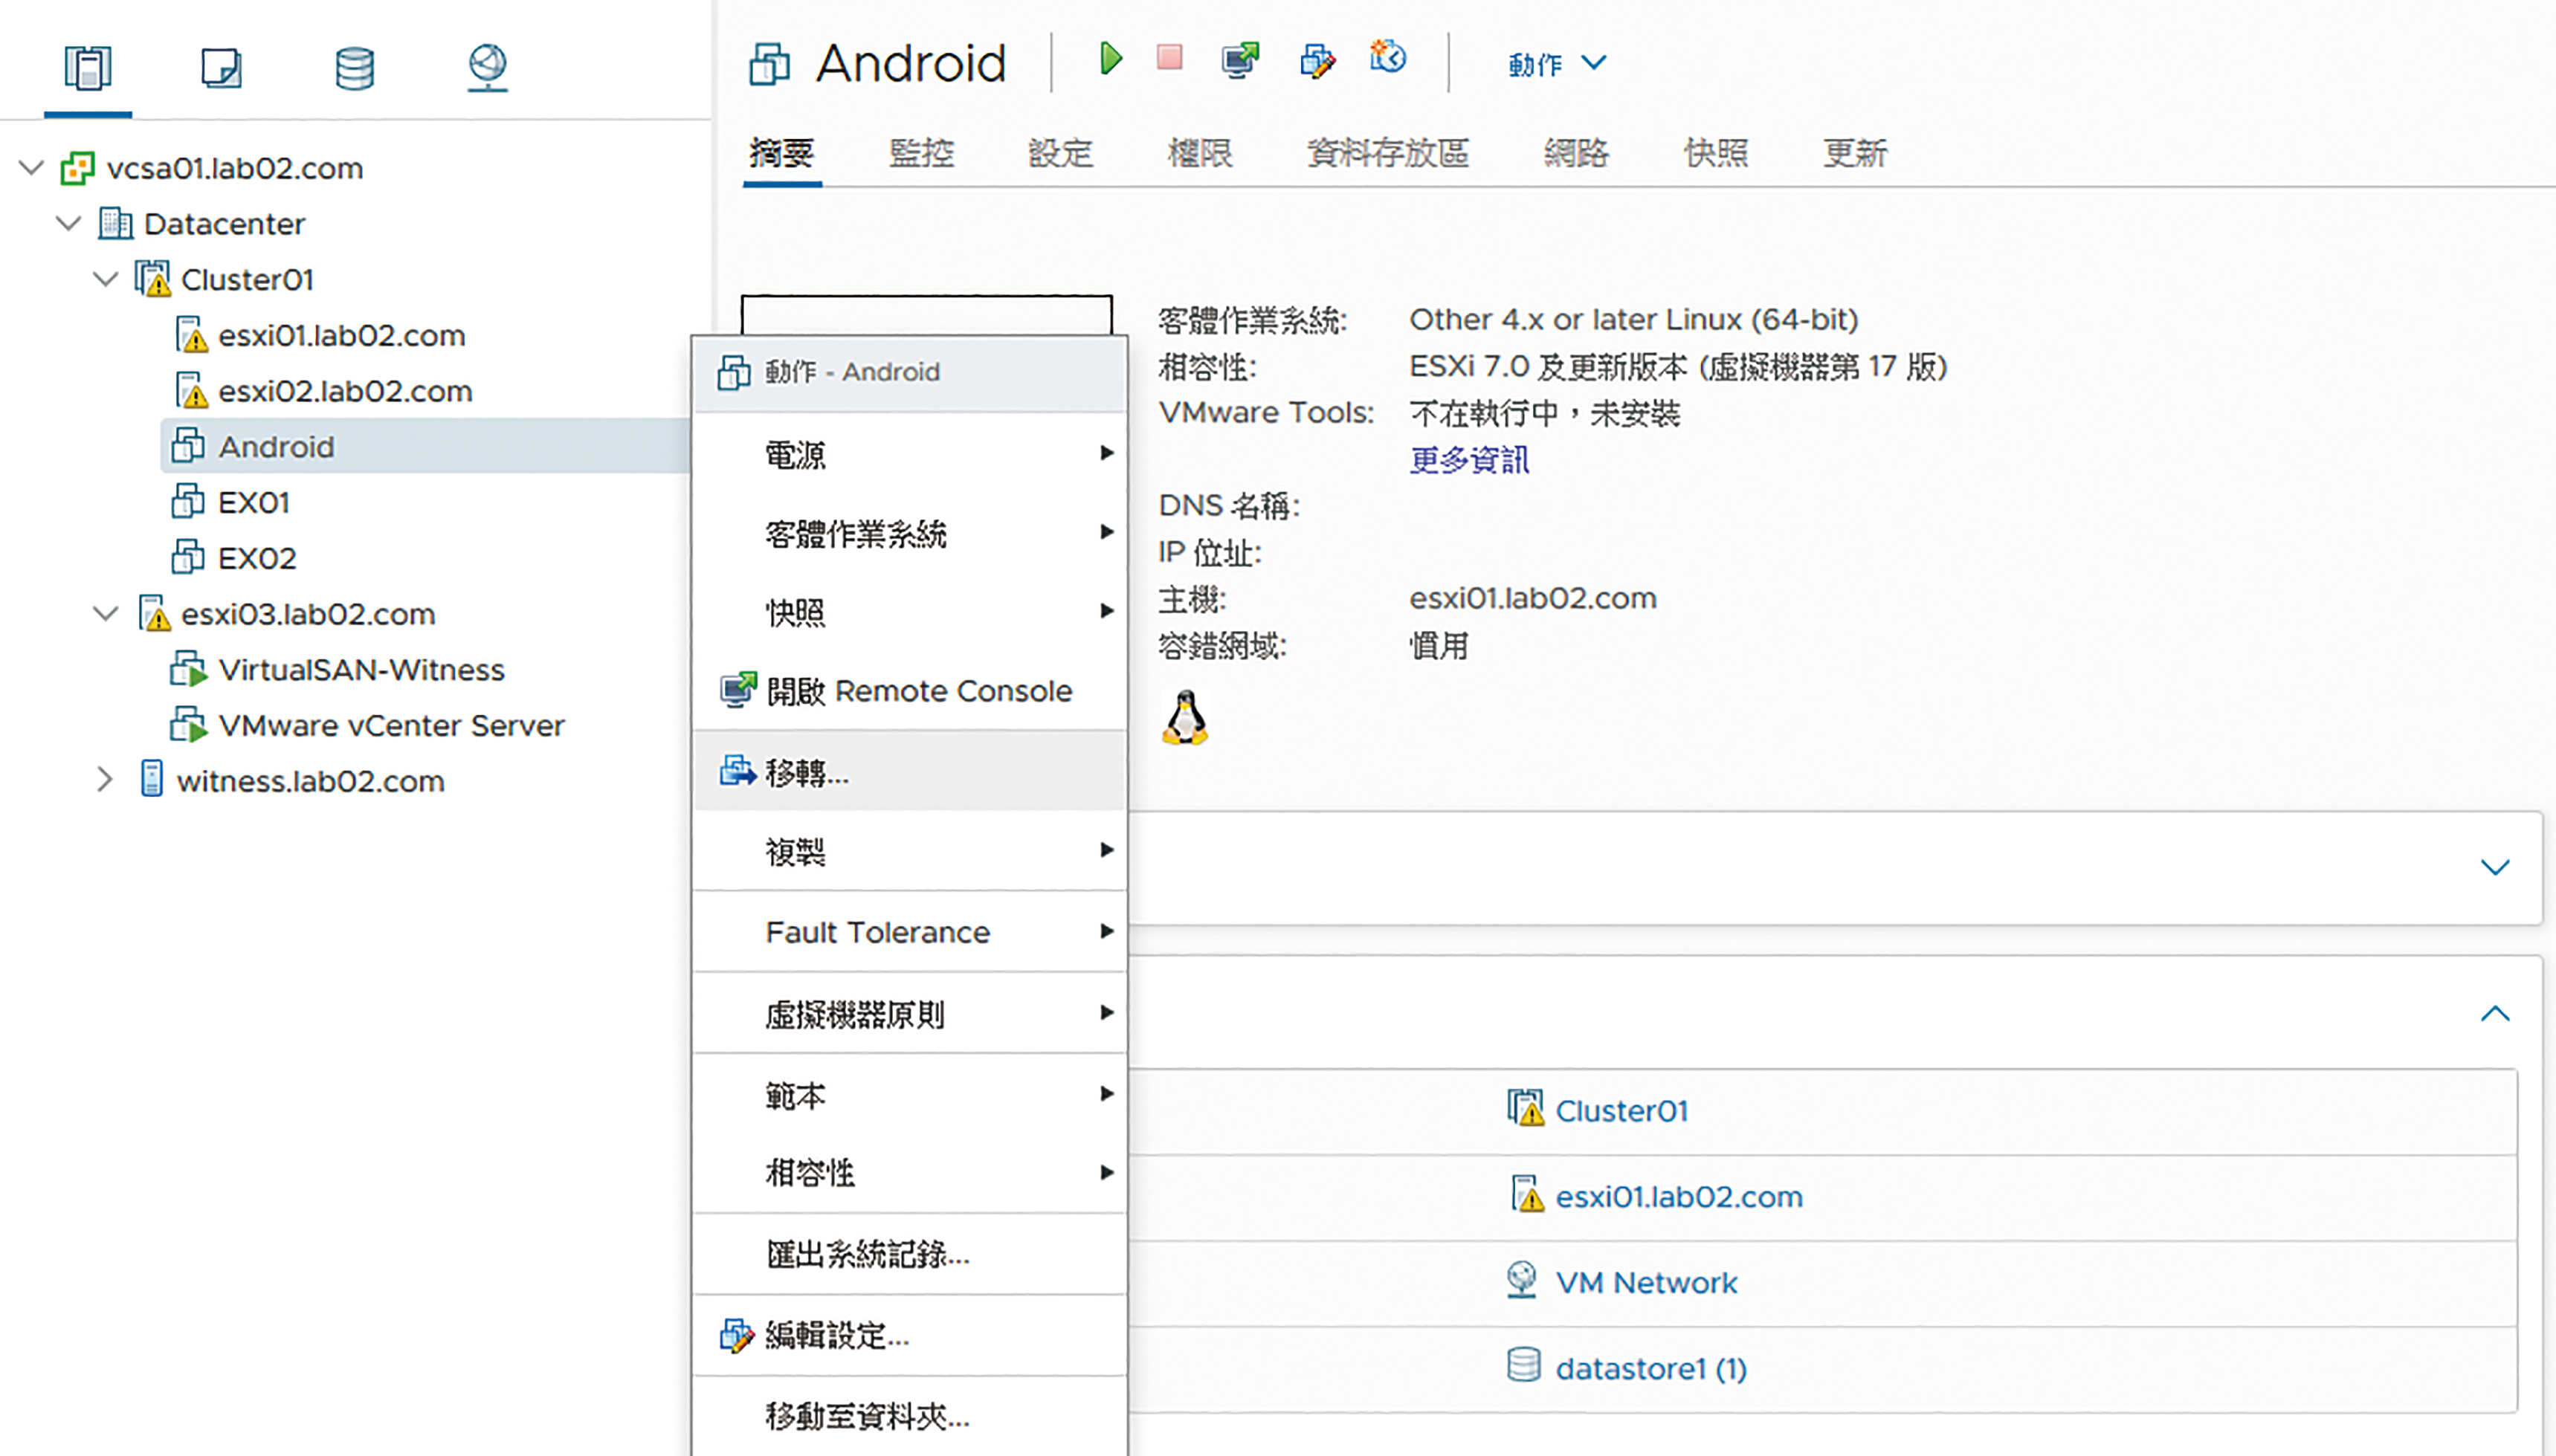The height and width of the screenshot is (1456, 2556).
Task: Switch to the 權限 tab
Action: coord(1199,153)
